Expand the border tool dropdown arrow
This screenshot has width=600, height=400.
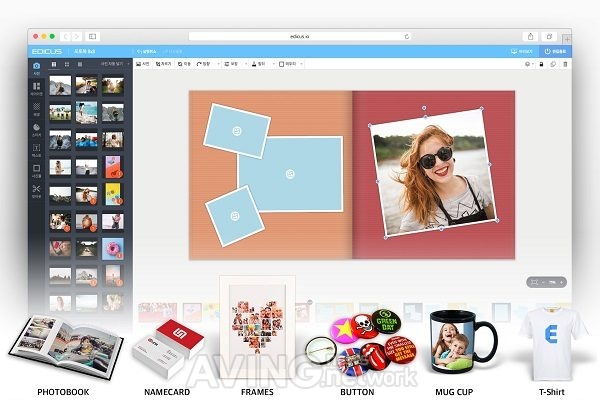point(302,64)
